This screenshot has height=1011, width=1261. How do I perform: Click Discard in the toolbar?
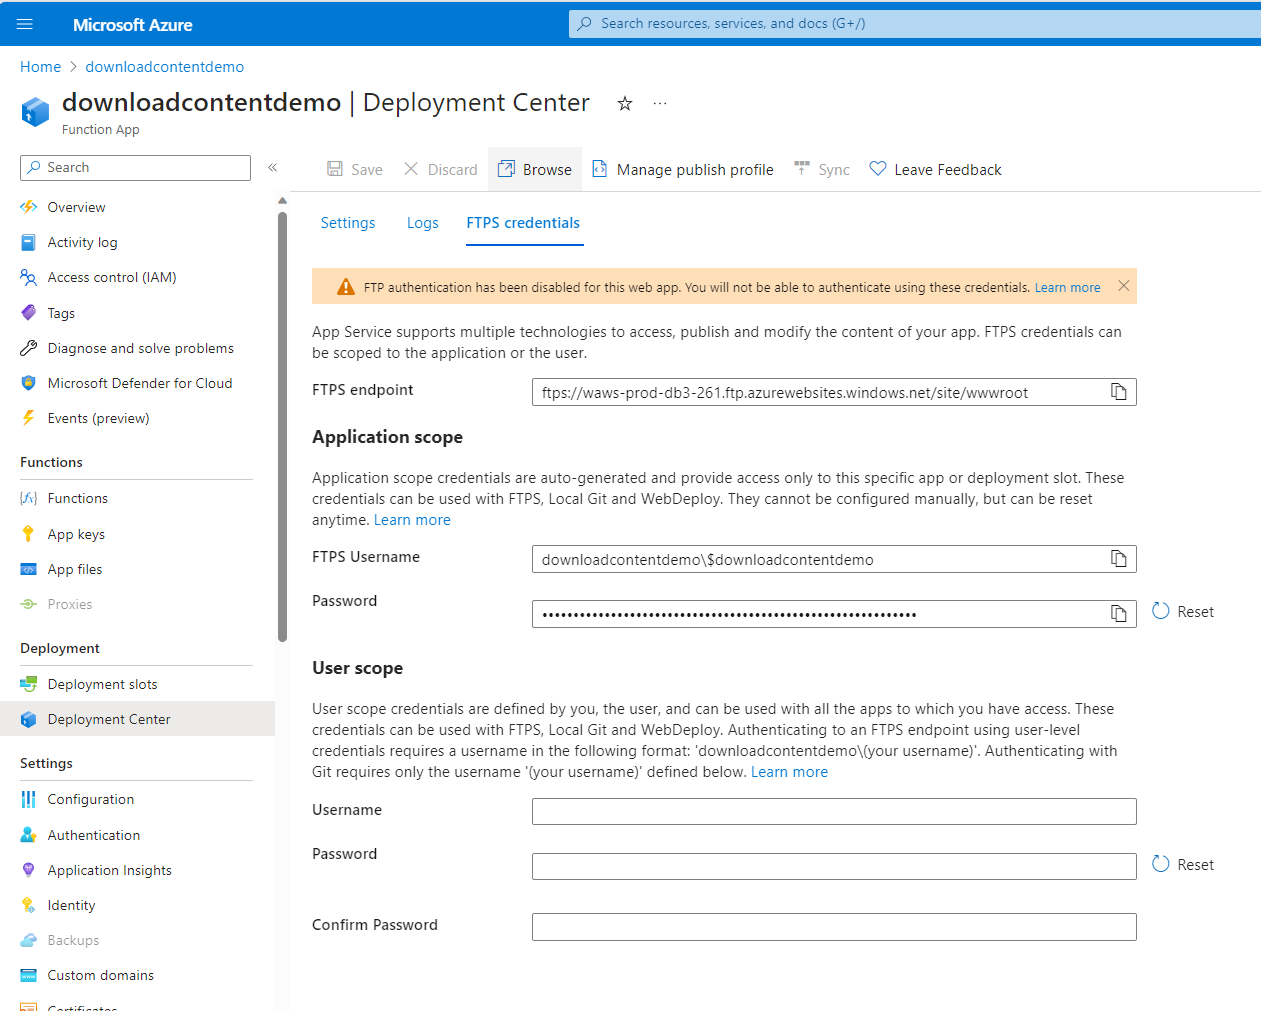[441, 169]
